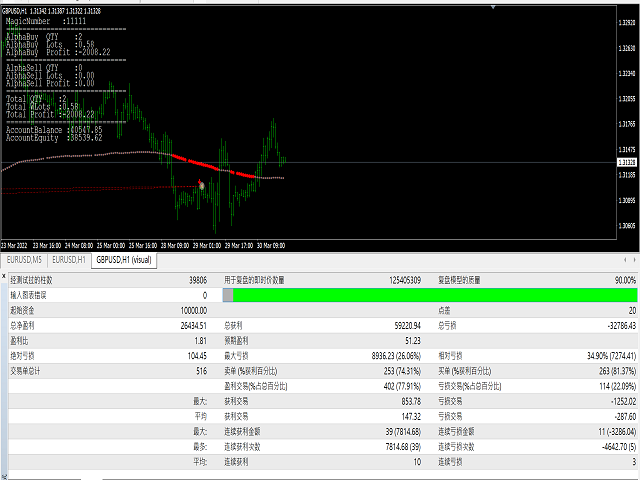Click the long positions value 263 (81.37%)
This screenshot has width=640, height=480.
(618, 371)
